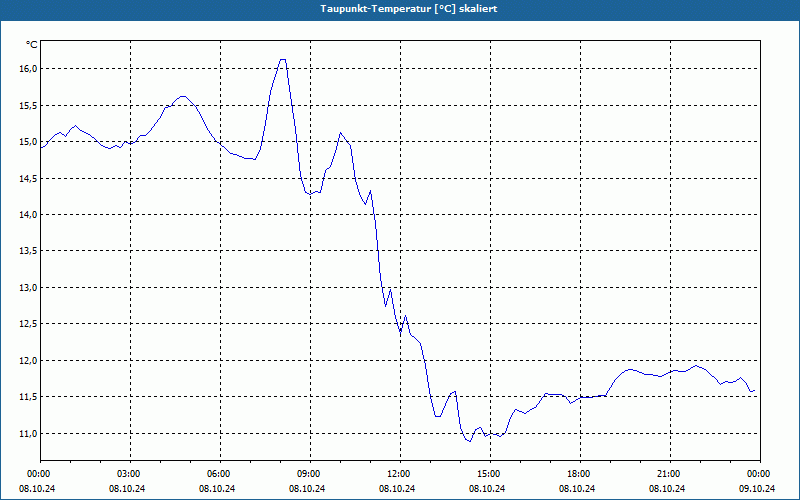This screenshot has height=500, width=800.
Task: Click the 12:00 time label on x-axis
Action: (x=400, y=474)
